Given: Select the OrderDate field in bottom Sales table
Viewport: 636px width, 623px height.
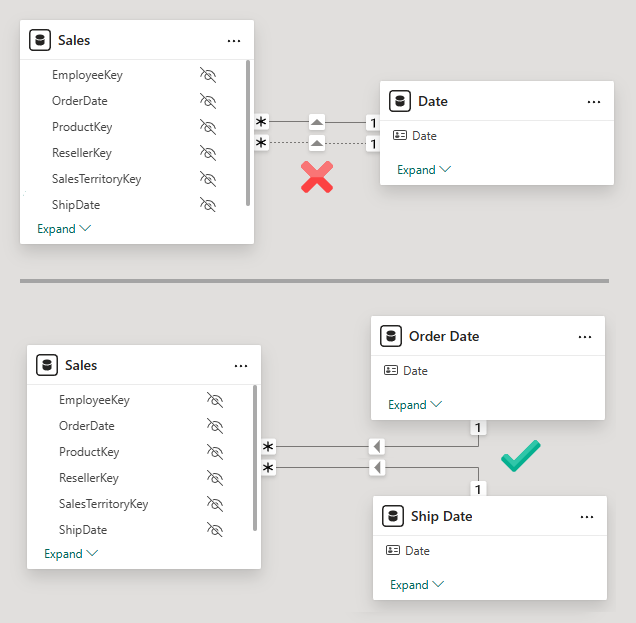Looking at the screenshot, I should click(87, 426).
